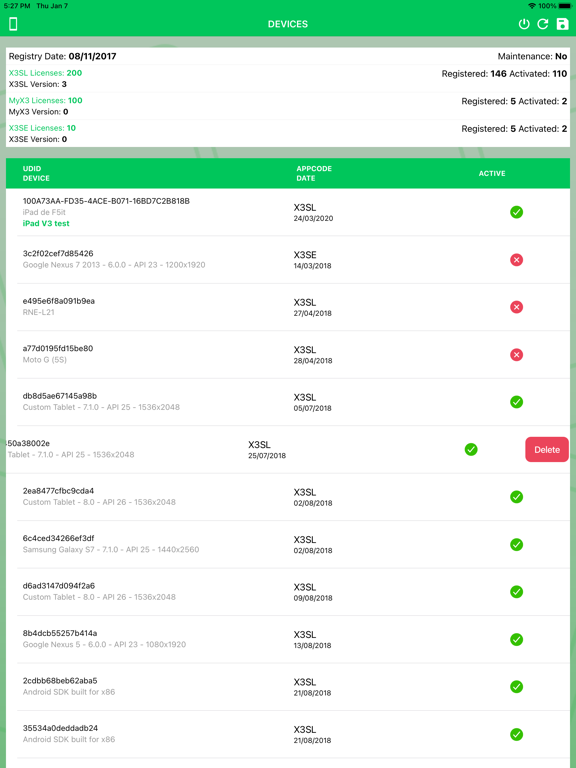Toggle active status for Samsung Galaxy S7

tap(516, 544)
